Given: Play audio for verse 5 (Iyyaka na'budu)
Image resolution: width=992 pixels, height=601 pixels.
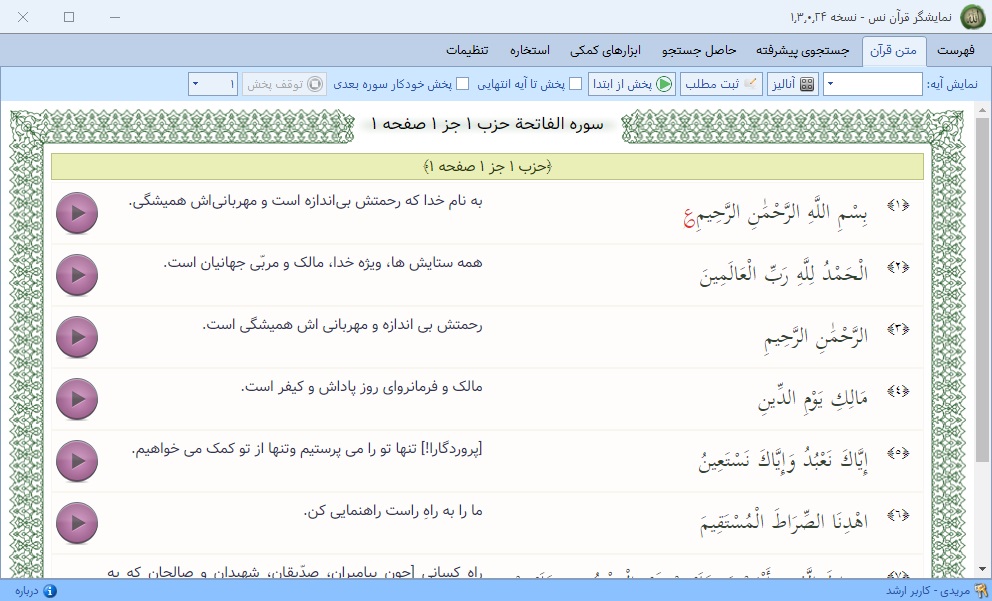Looking at the screenshot, I should click(x=77, y=461).
